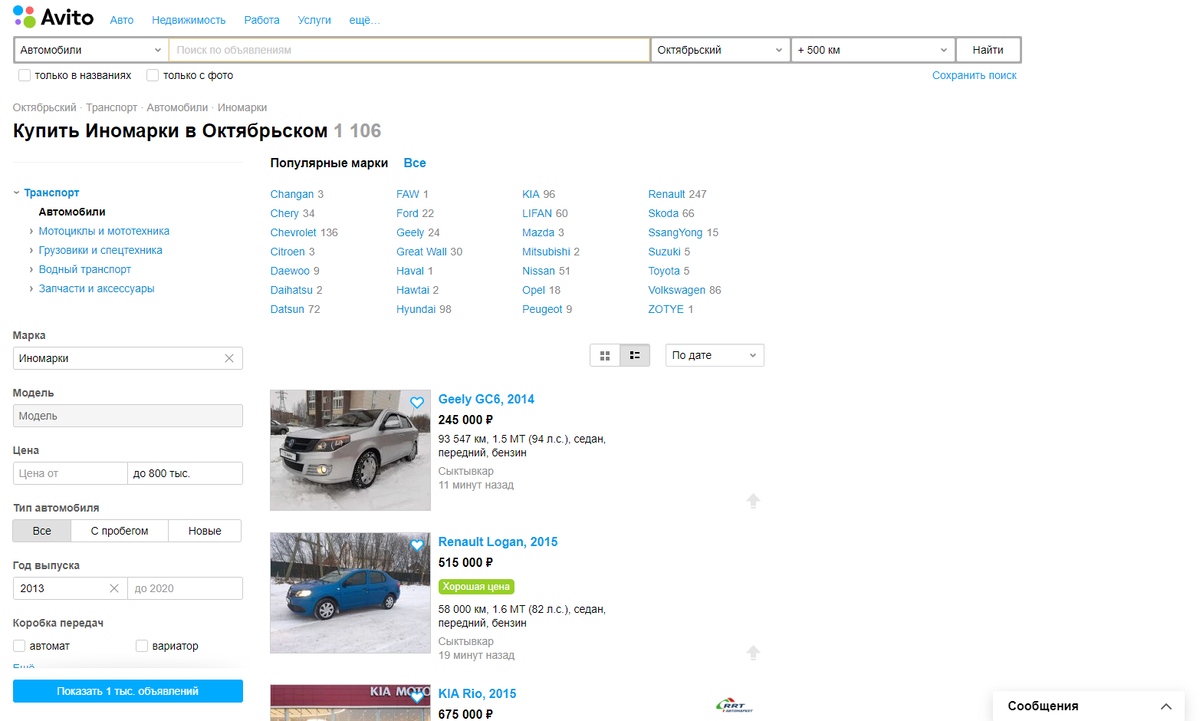
Task: Focus the Цена от field
Action: (70, 473)
